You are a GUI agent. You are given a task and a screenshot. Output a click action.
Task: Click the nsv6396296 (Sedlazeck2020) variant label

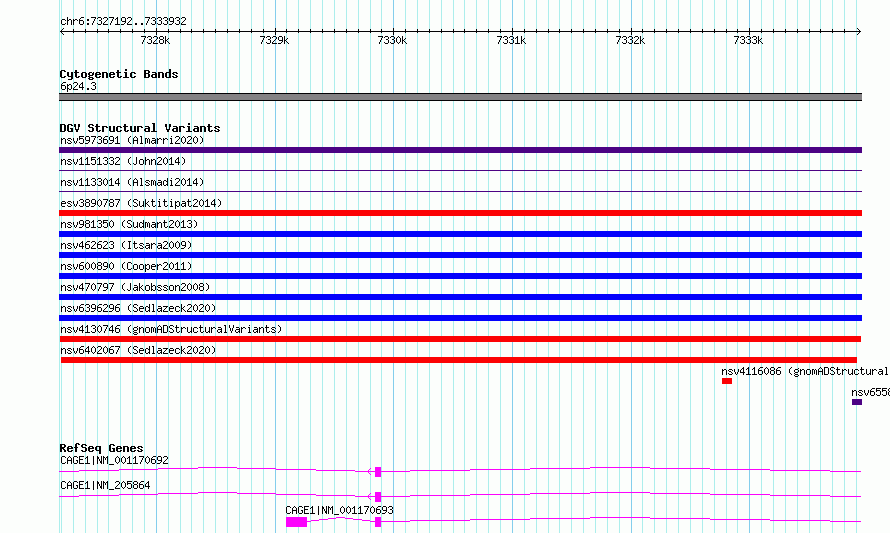(x=138, y=308)
